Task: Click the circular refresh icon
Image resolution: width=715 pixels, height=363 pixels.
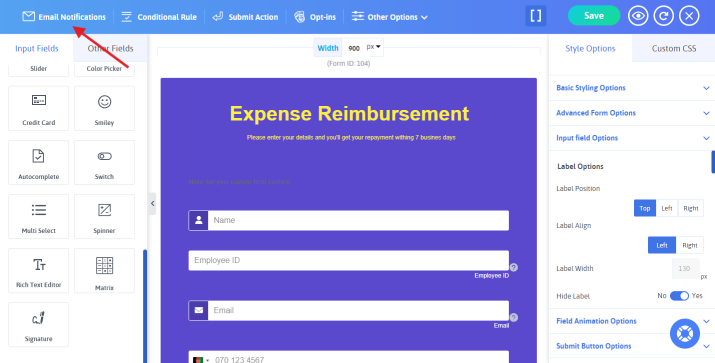Action: point(663,16)
